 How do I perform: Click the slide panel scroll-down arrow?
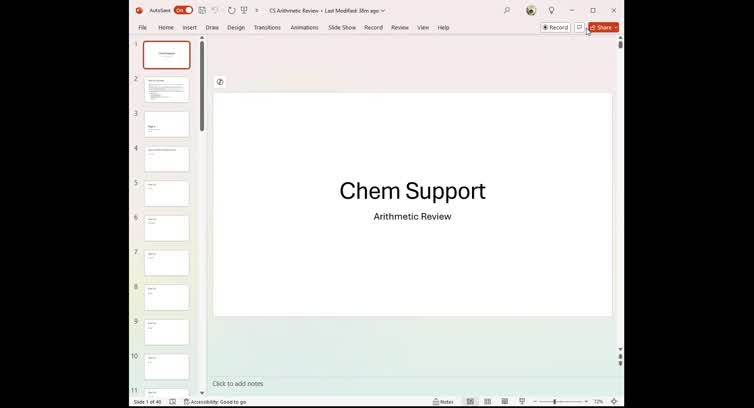[x=202, y=393]
